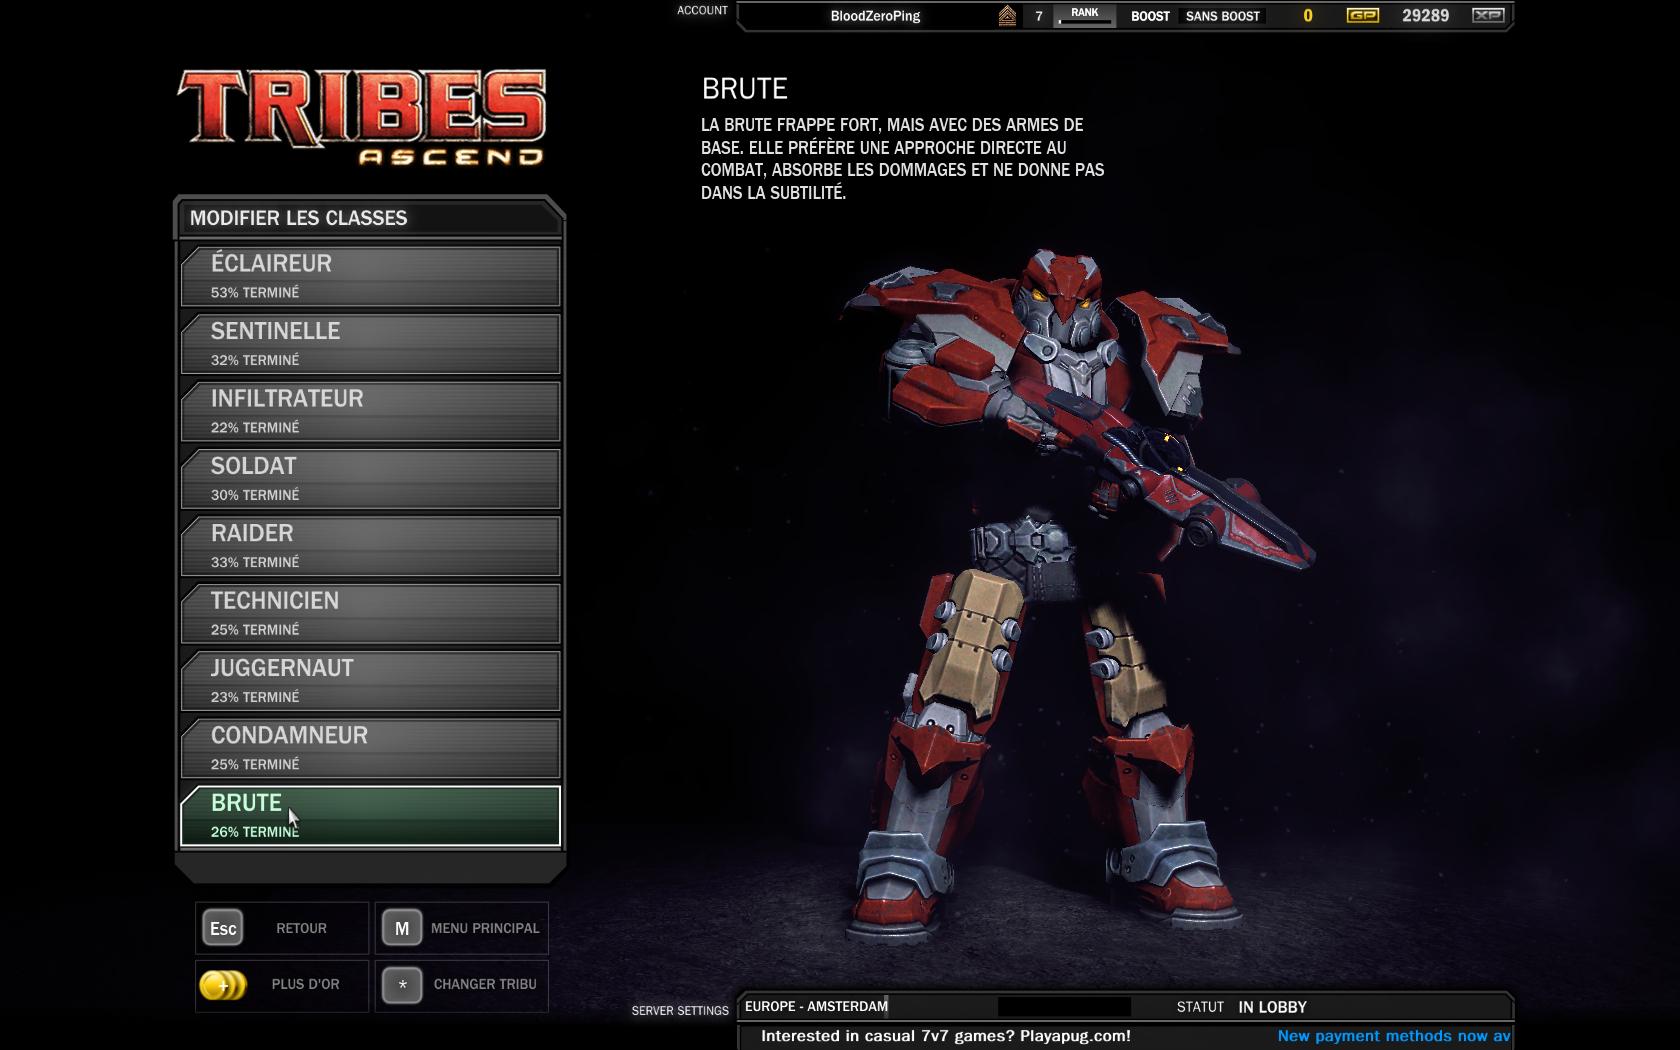Click the In Lobby status text
This screenshot has width=1680, height=1050.
(x=1272, y=1007)
